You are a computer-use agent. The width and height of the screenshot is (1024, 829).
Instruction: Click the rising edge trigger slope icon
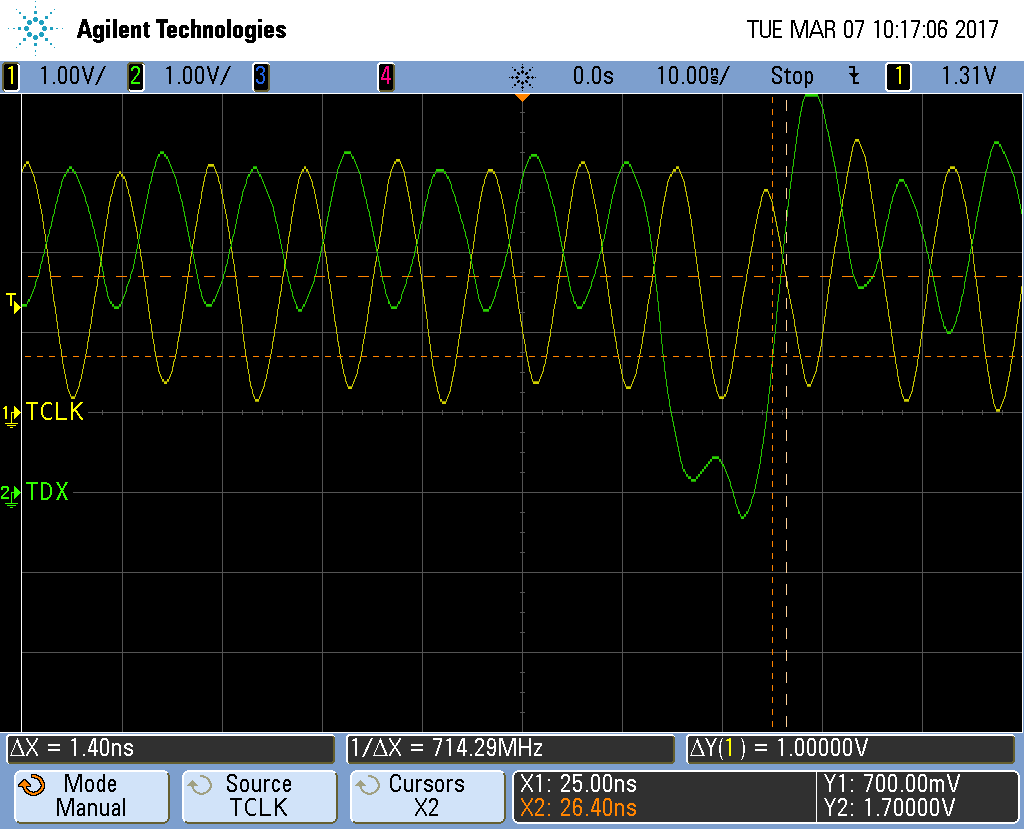853,76
